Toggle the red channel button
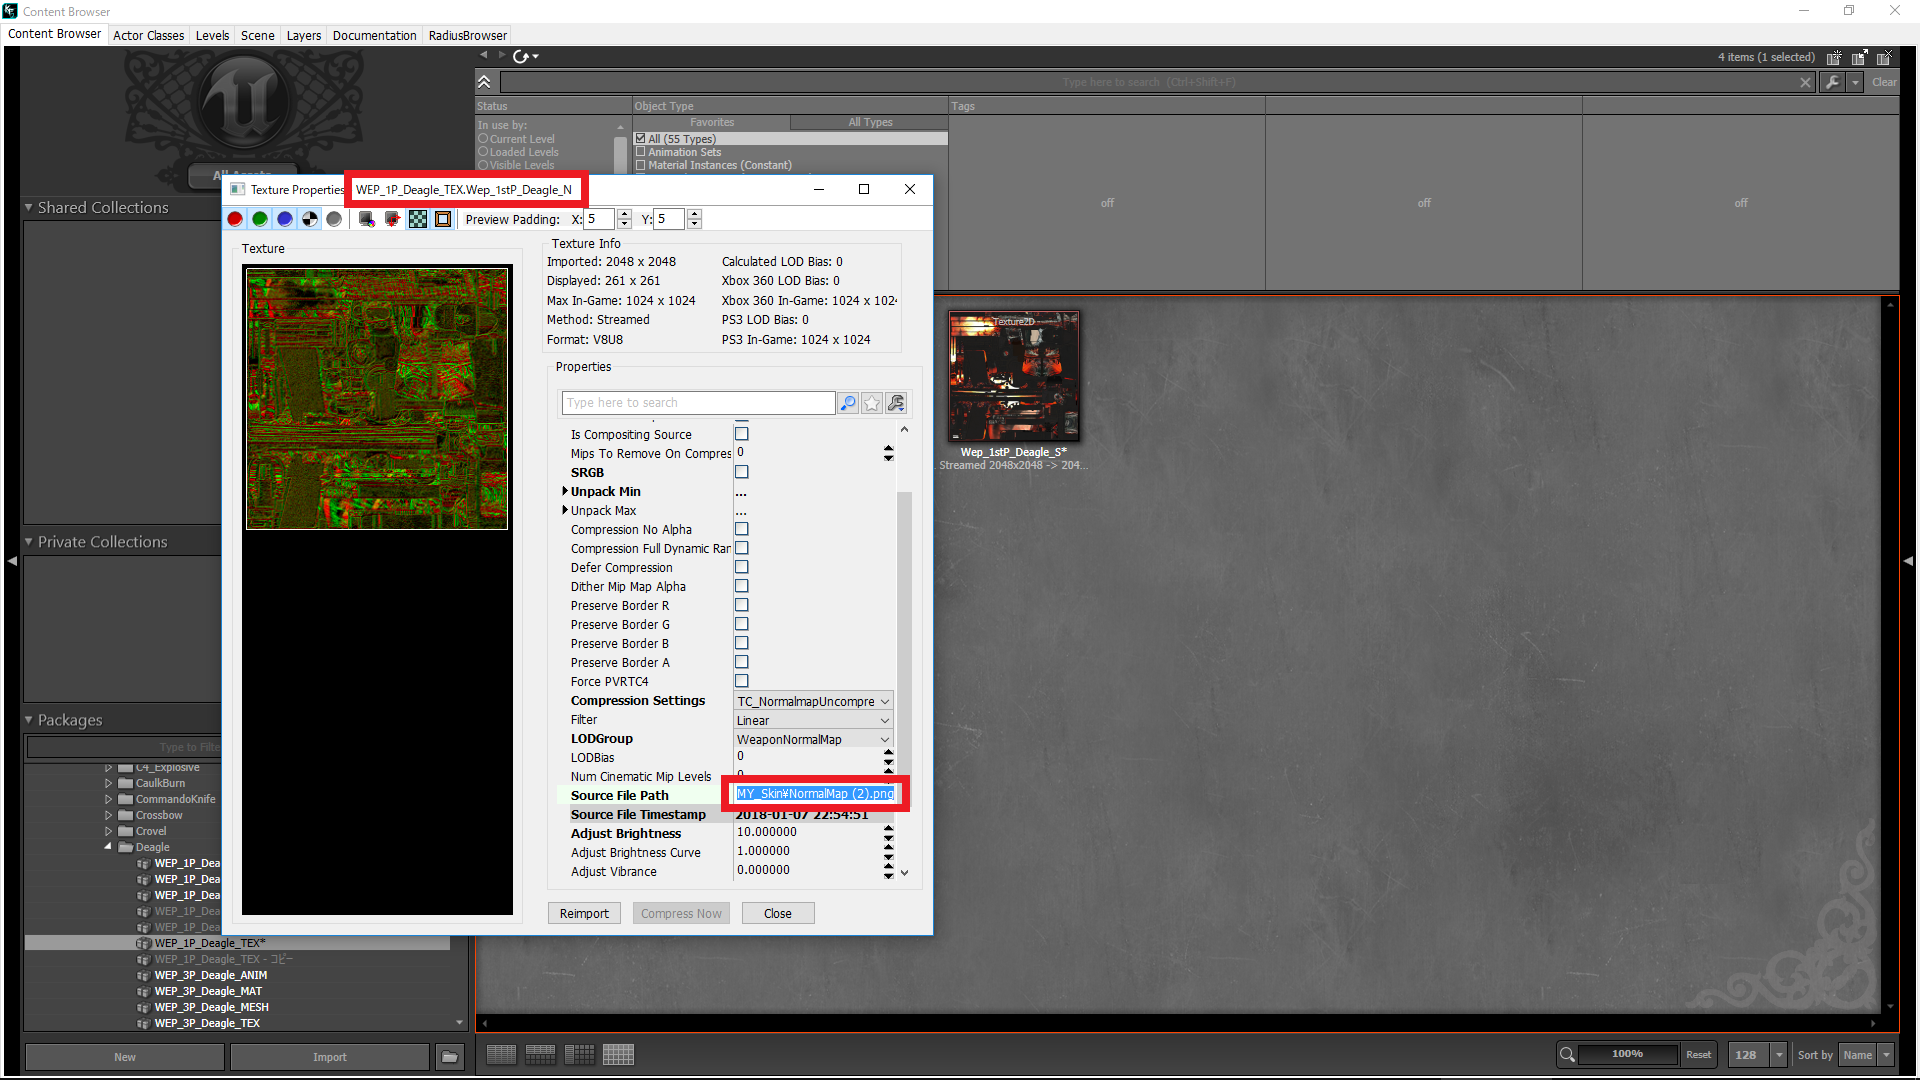Screen dimensions: 1920x1080 tap(235, 219)
